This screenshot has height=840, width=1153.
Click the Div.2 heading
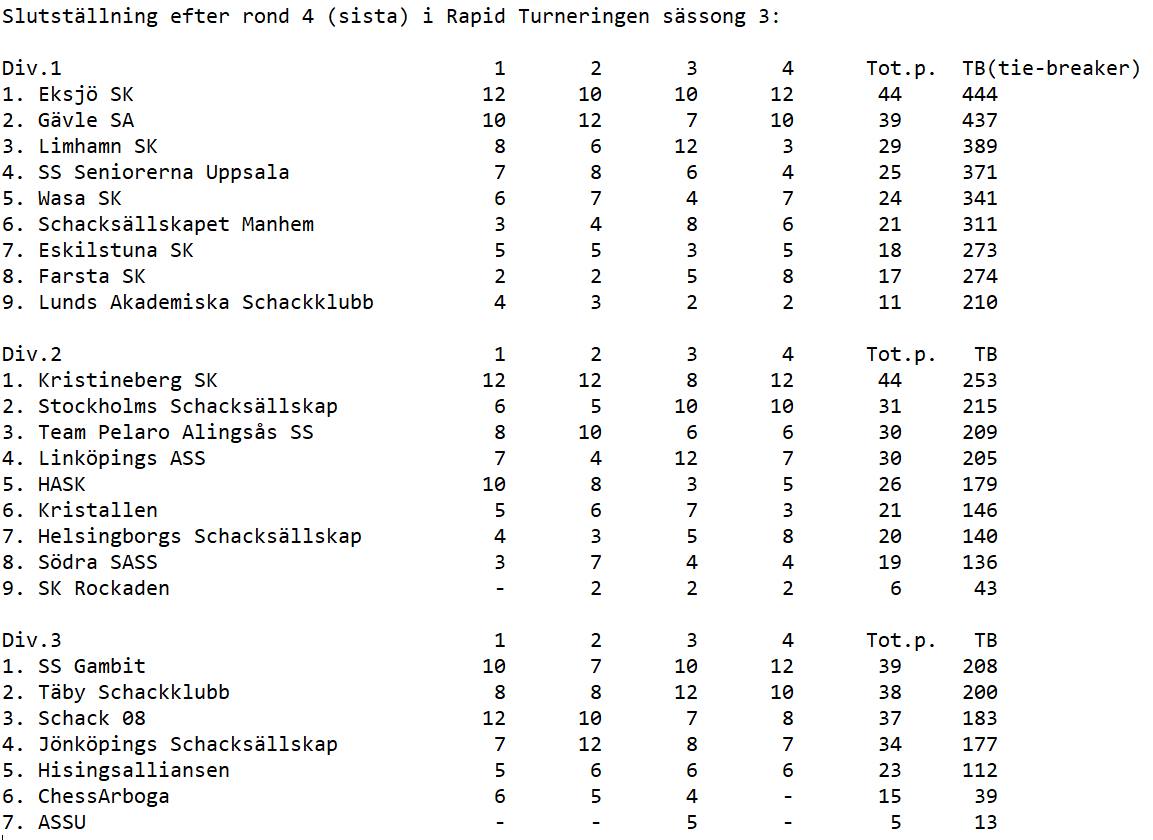[x=30, y=354]
